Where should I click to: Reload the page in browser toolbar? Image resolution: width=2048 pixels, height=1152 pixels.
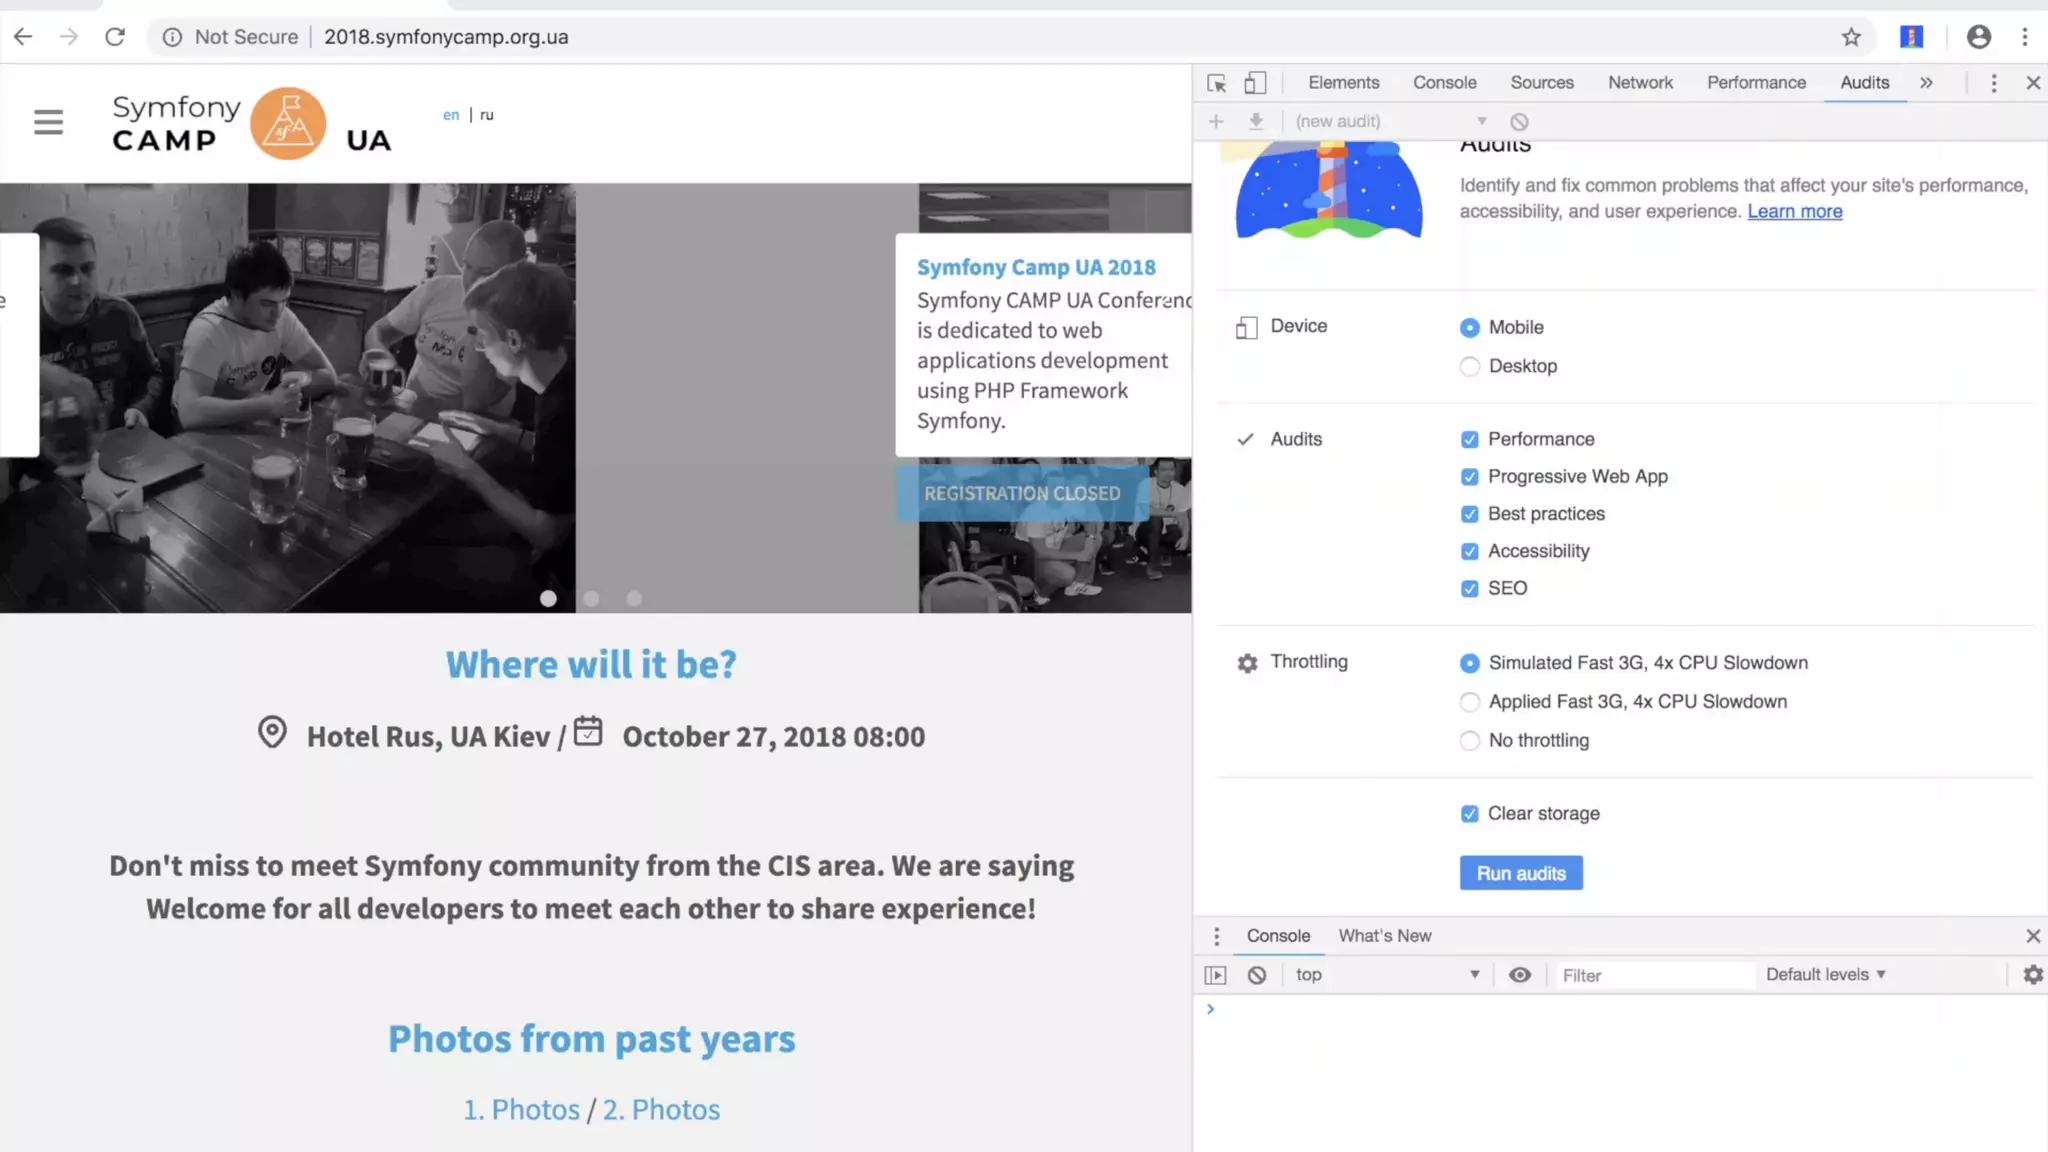click(x=115, y=37)
